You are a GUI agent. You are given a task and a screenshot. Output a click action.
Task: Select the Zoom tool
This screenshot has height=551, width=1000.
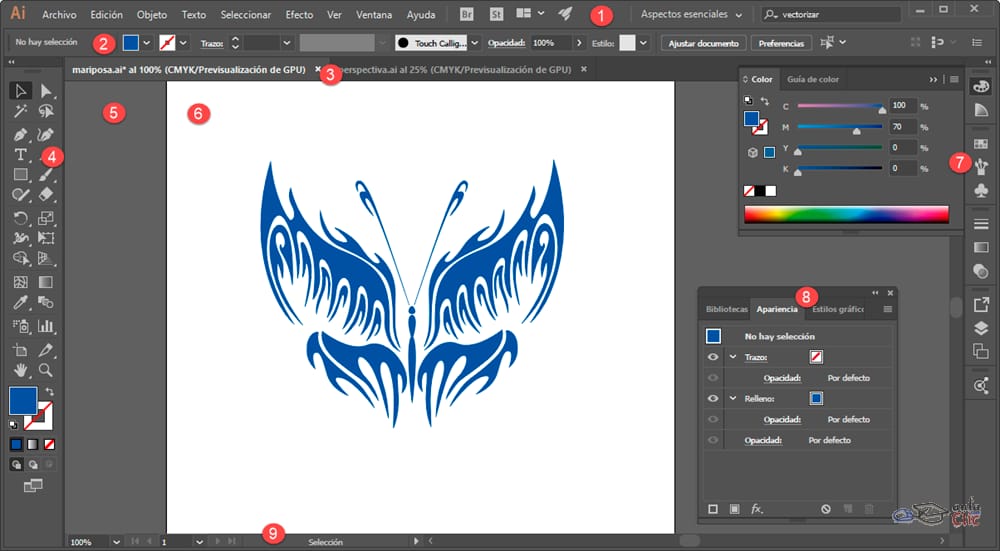tap(45, 370)
